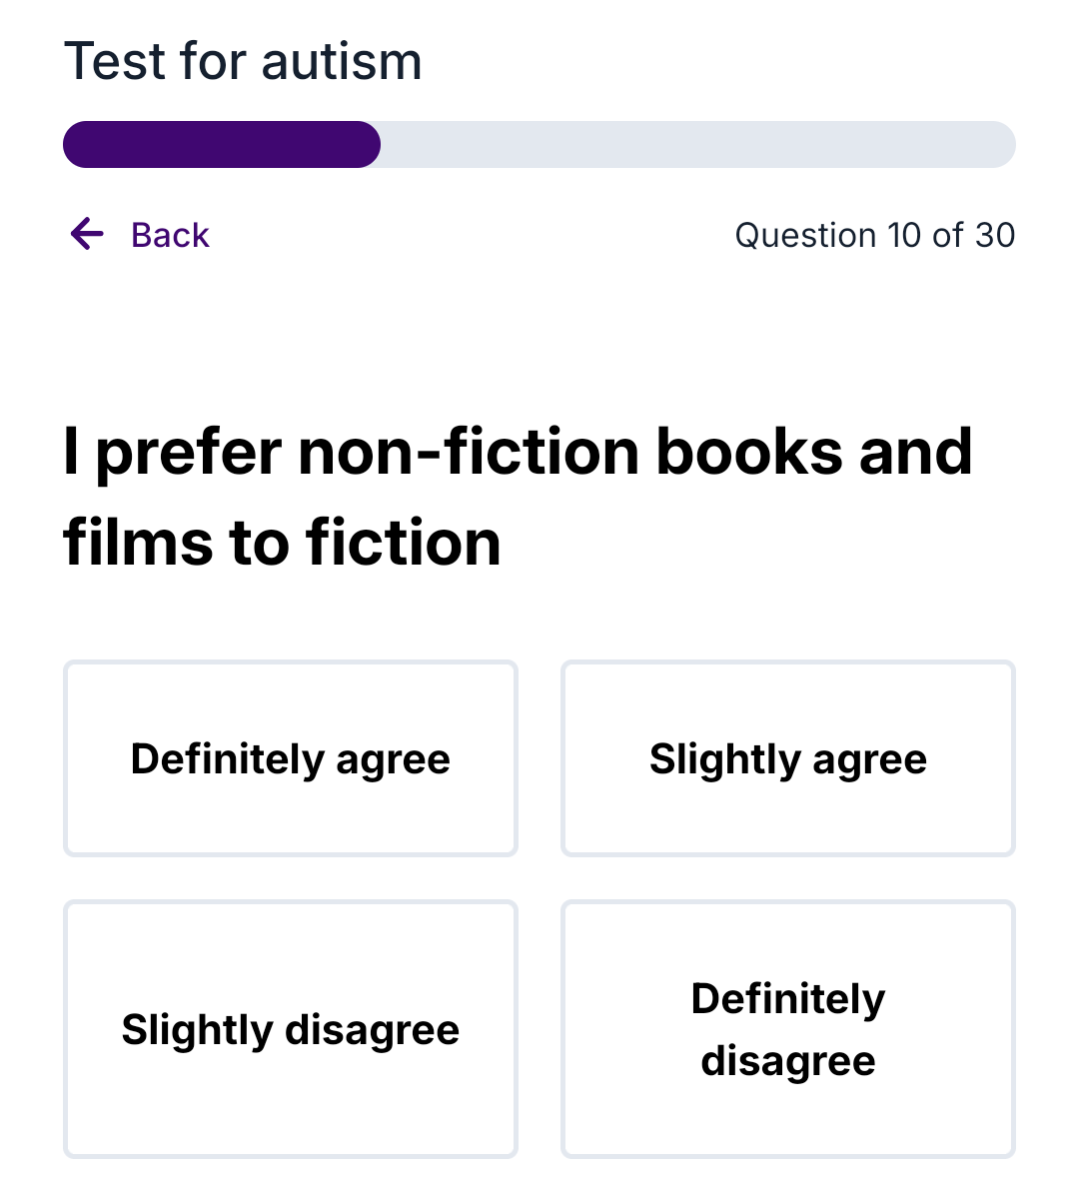Click the Back link text
The image size is (1079, 1200).
pyautogui.click(x=170, y=235)
